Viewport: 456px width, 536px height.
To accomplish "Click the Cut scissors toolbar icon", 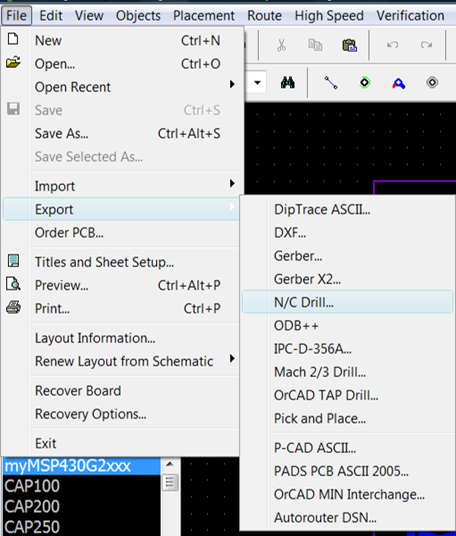I will click(281, 45).
